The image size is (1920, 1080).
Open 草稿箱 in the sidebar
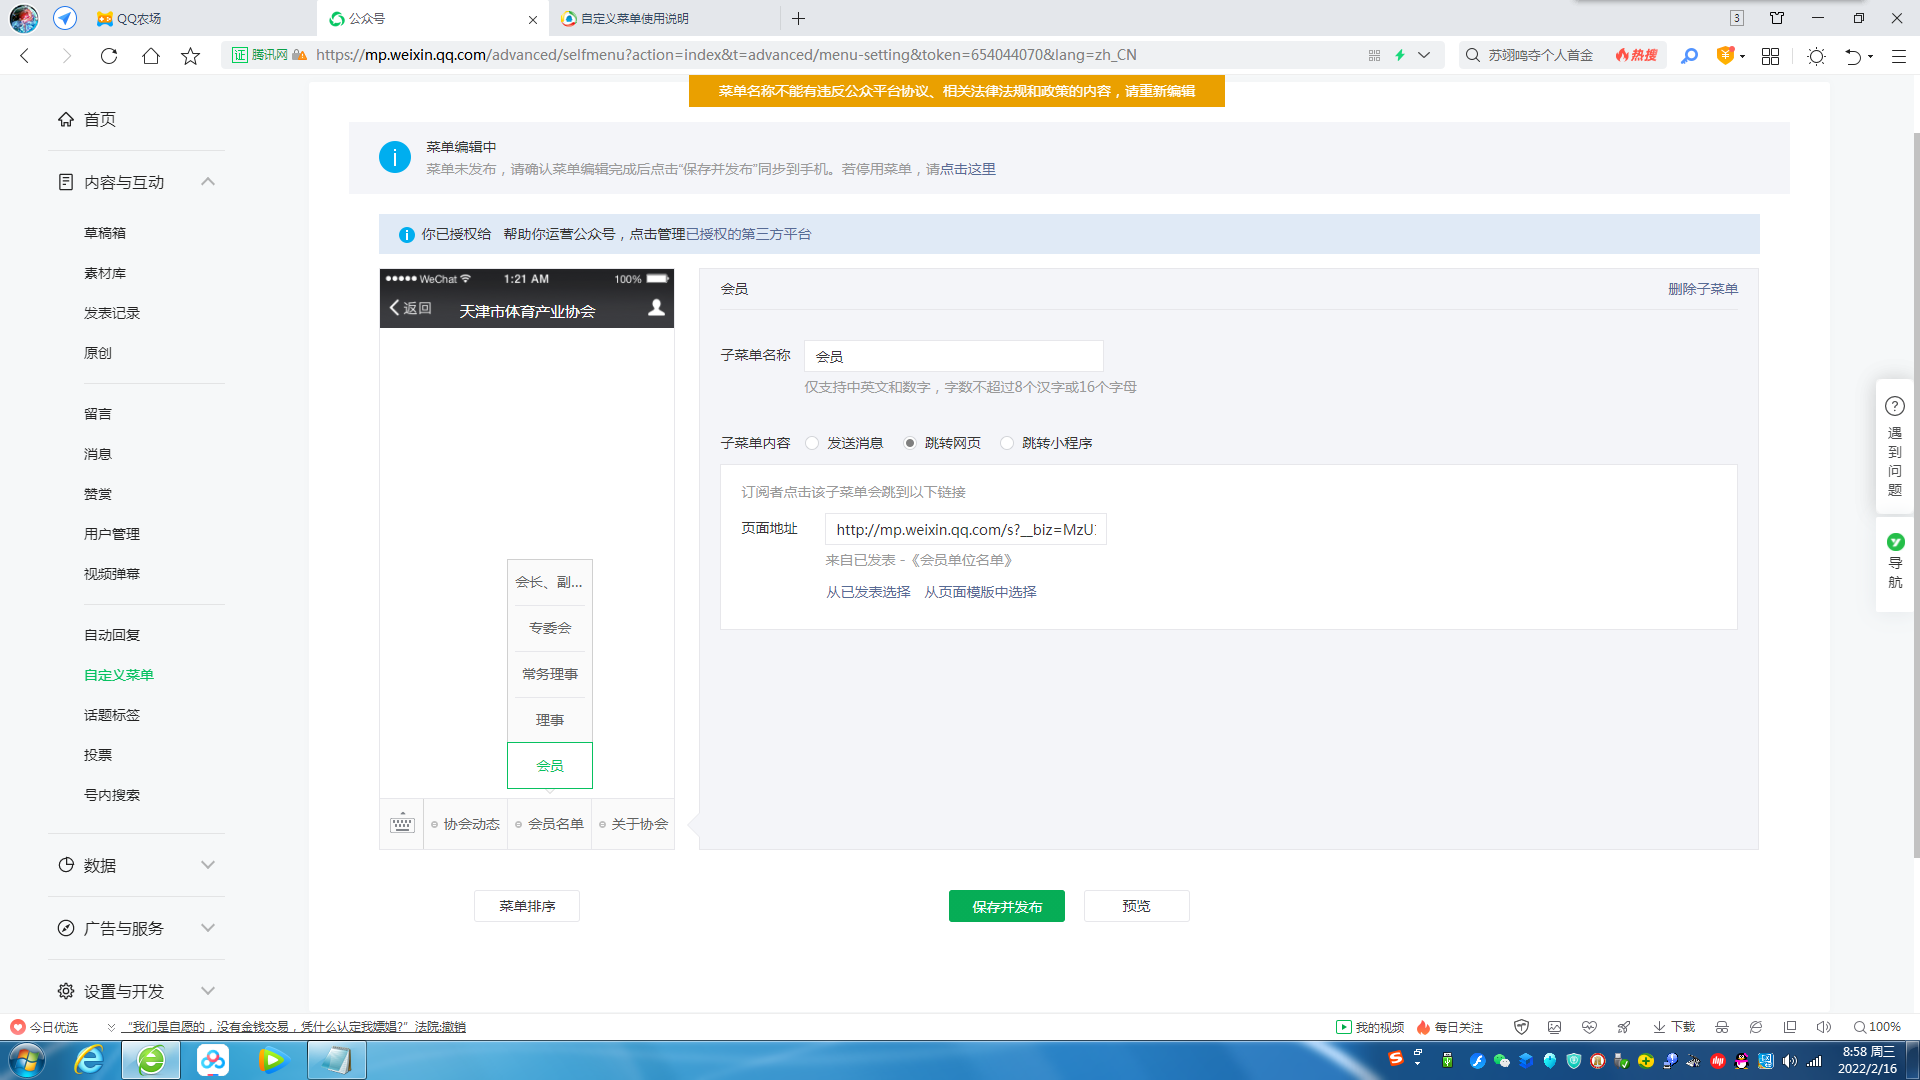pyautogui.click(x=105, y=233)
